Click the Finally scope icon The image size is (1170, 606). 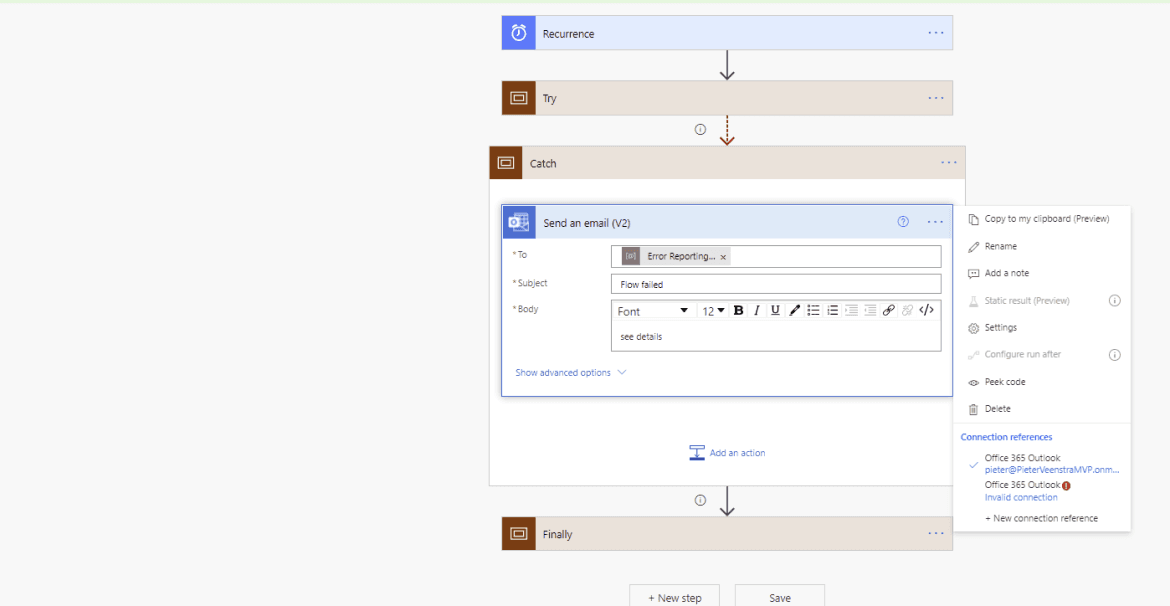pyautogui.click(x=519, y=534)
